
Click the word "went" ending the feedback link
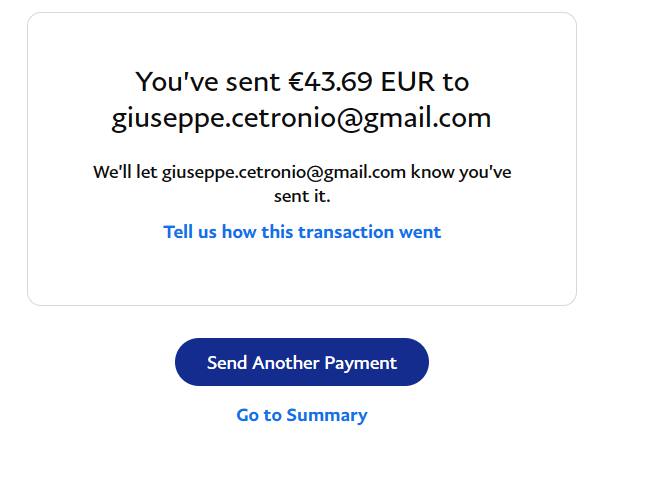pos(420,232)
